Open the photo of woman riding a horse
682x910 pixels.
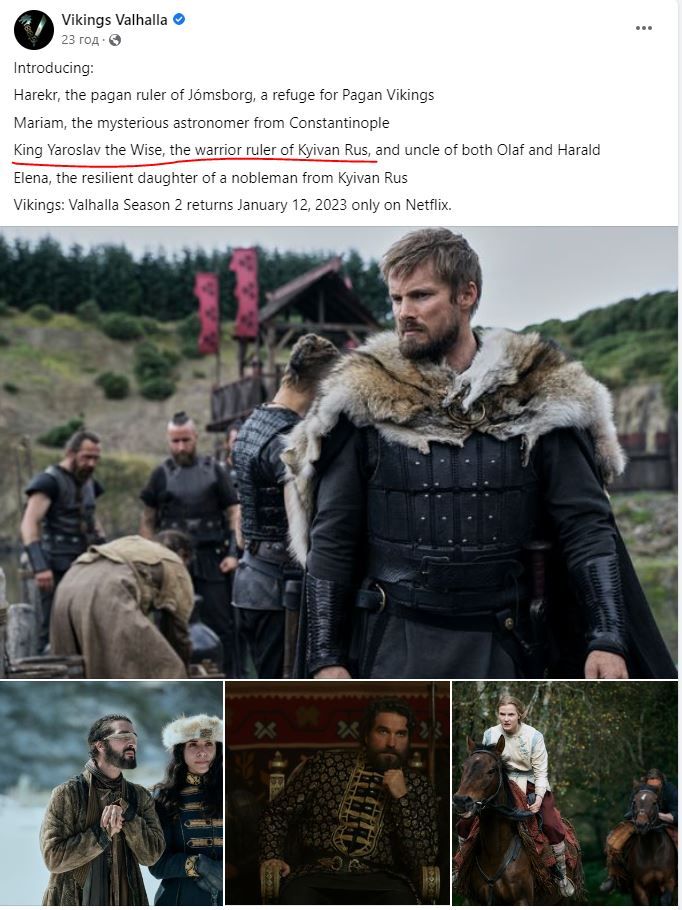565,793
